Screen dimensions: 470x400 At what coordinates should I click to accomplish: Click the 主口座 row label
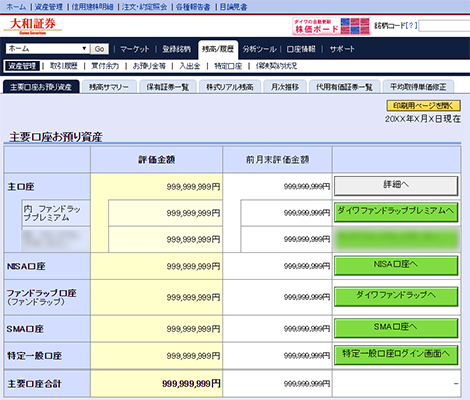(x=21, y=187)
